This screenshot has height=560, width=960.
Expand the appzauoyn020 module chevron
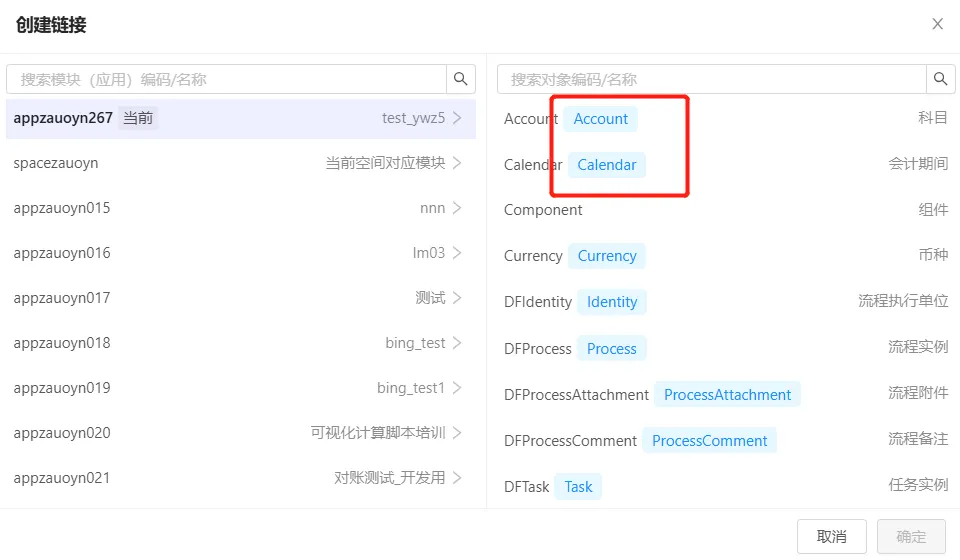pyautogui.click(x=457, y=433)
